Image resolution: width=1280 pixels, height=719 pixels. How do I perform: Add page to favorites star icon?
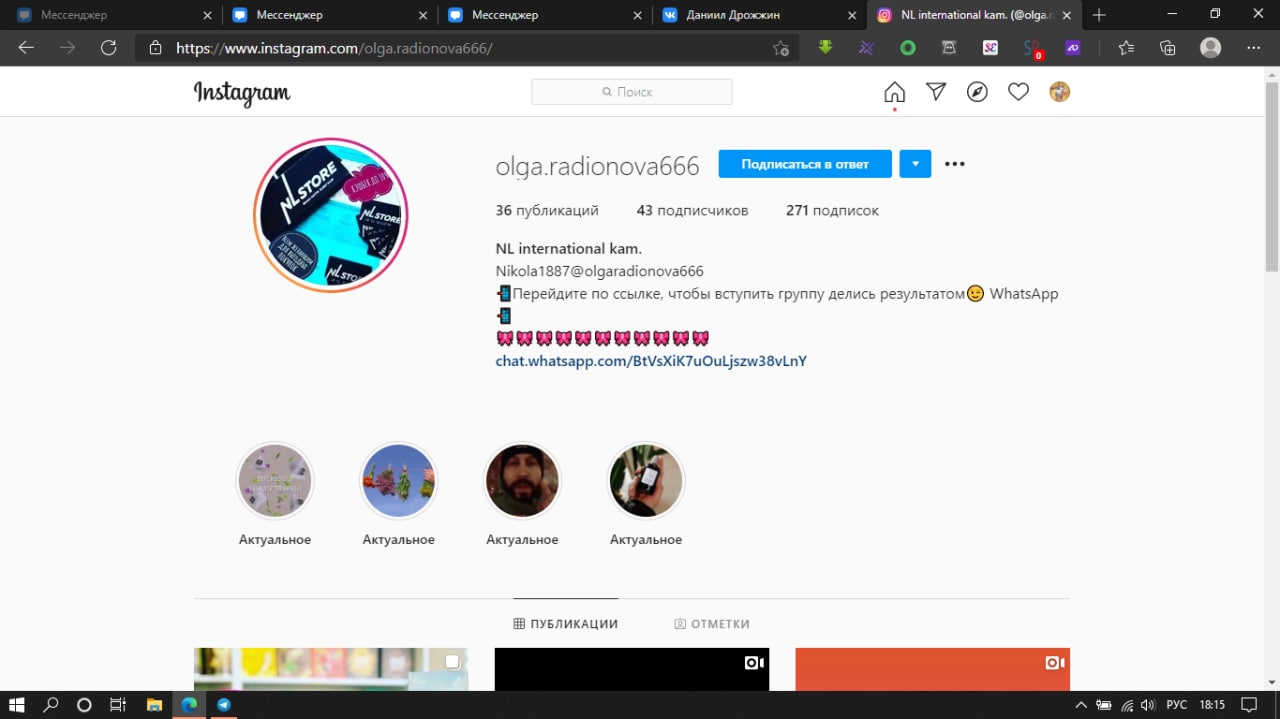[x=781, y=48]
